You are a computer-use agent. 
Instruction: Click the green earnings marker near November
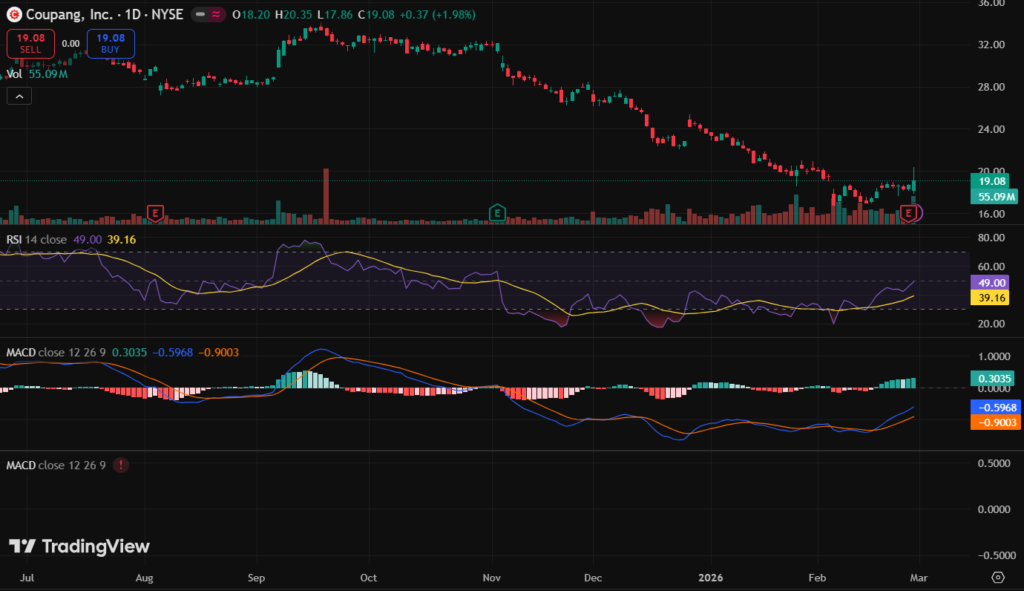pyautogui.click(x=497, y=212)
